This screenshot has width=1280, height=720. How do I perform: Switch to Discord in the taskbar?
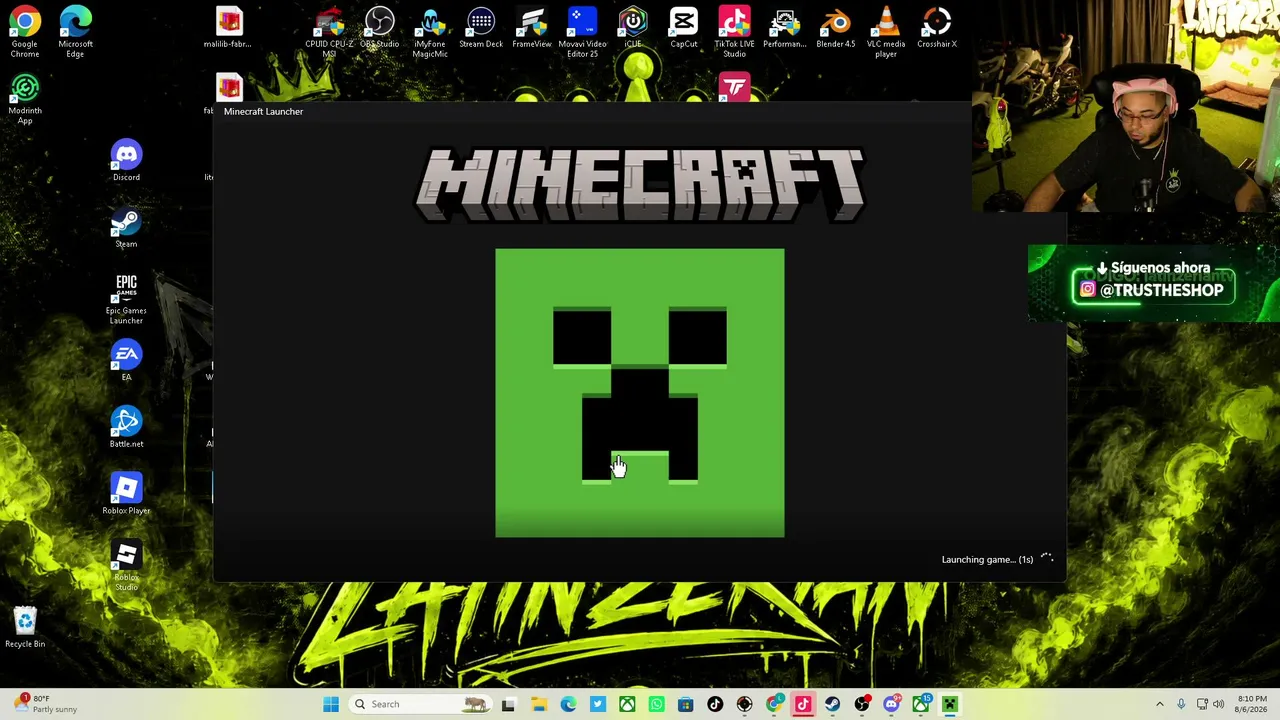pos(892,704)
